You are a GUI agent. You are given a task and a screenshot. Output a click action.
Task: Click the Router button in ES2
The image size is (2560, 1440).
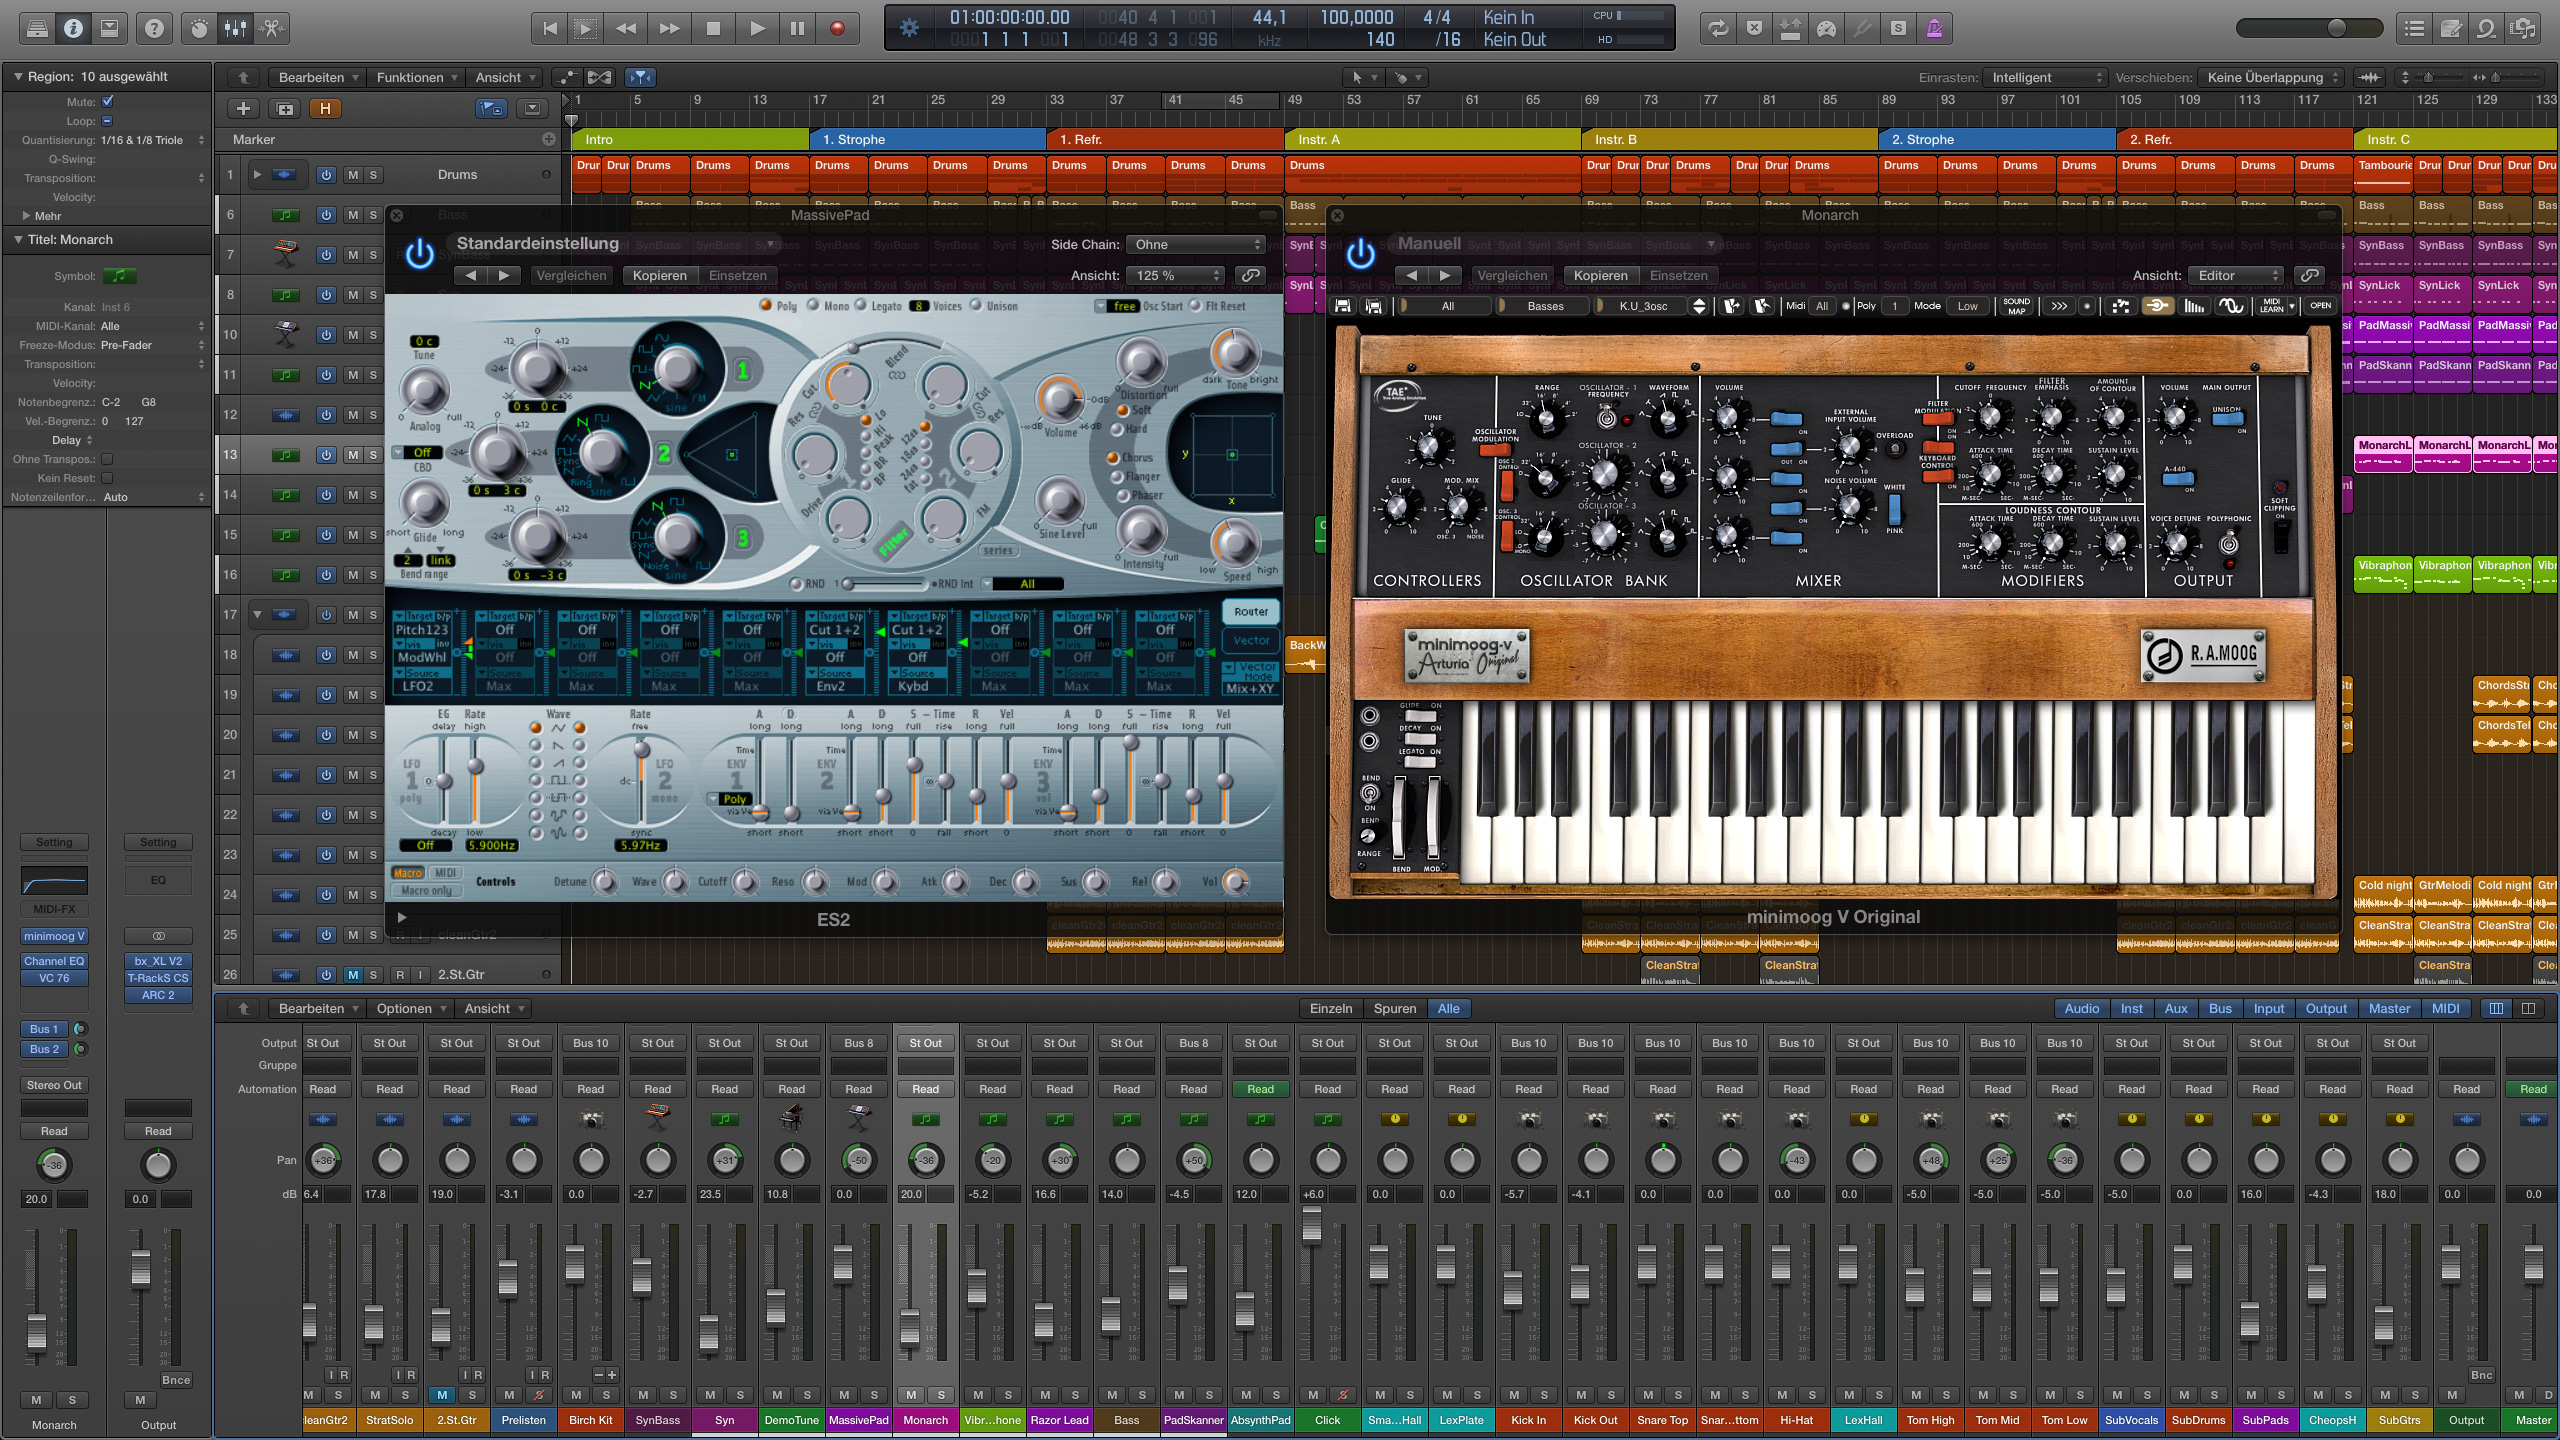click(1250, 612)
